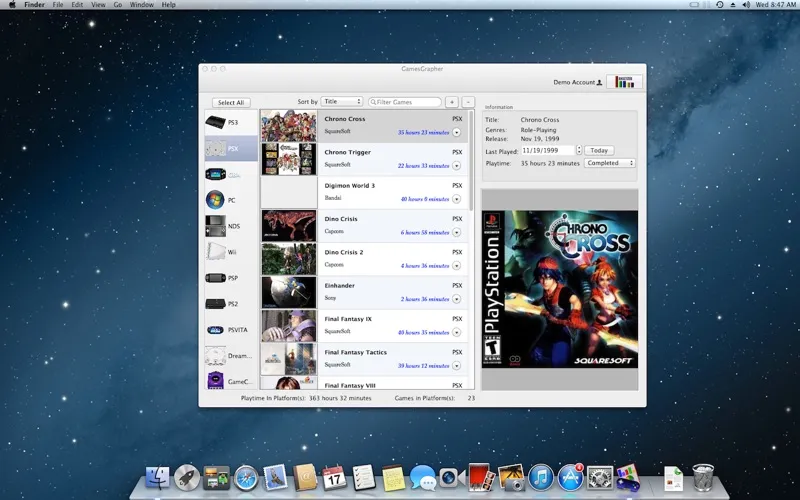Open Calendar showing 17 in dock
The height and width of the screenshot is (500, 800).
(335, 478)
